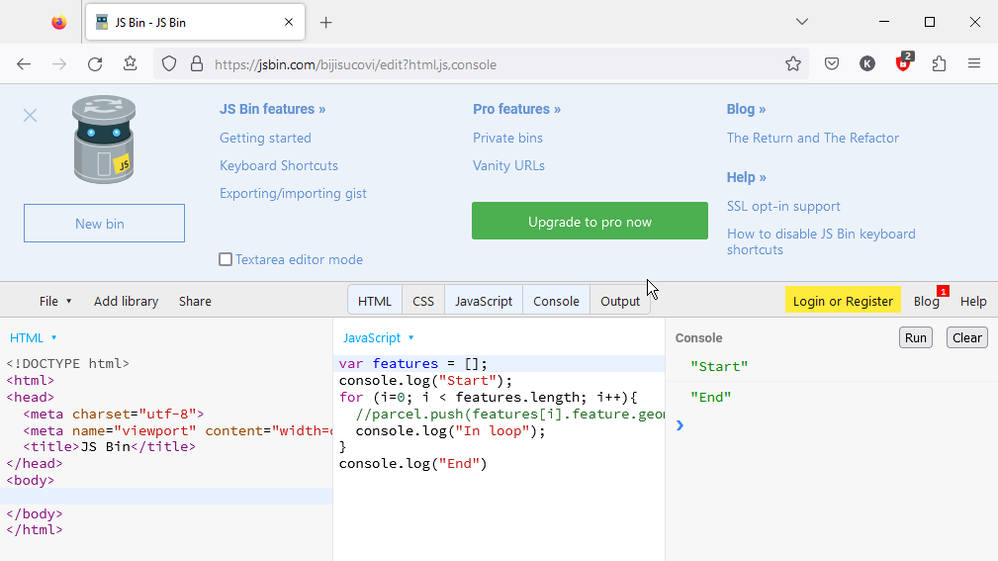
Task: Expand the JavaScript panel language dropdown
Action: point(379,337)
